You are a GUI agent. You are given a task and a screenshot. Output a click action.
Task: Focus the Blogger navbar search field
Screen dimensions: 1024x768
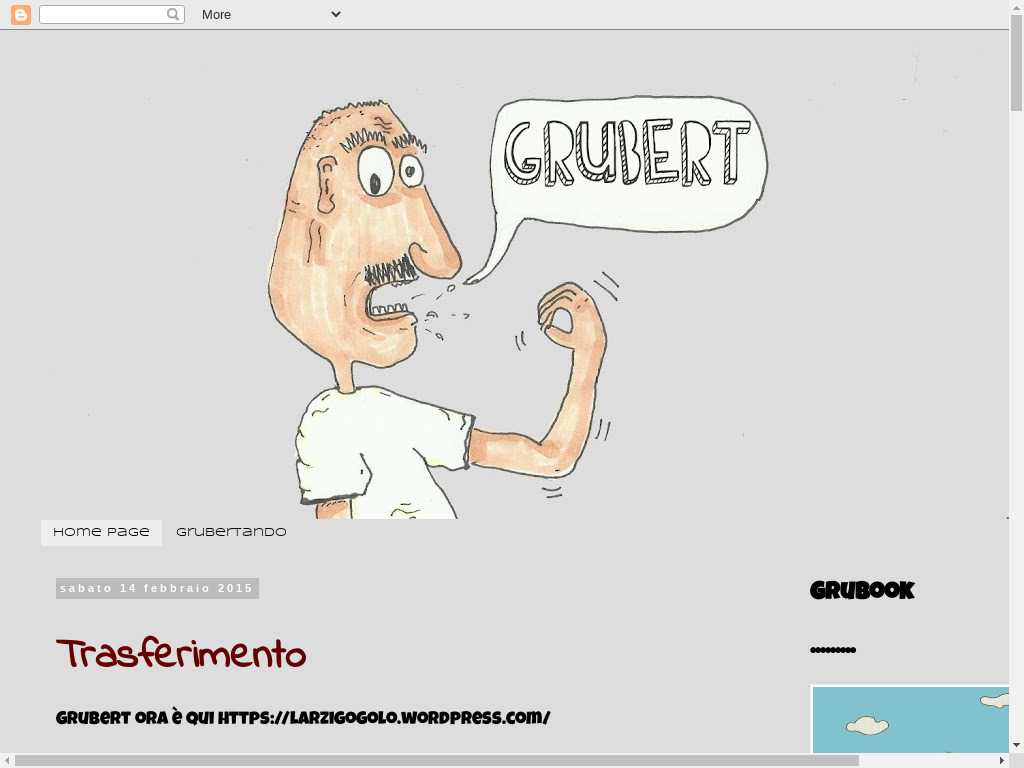point(102,14)
